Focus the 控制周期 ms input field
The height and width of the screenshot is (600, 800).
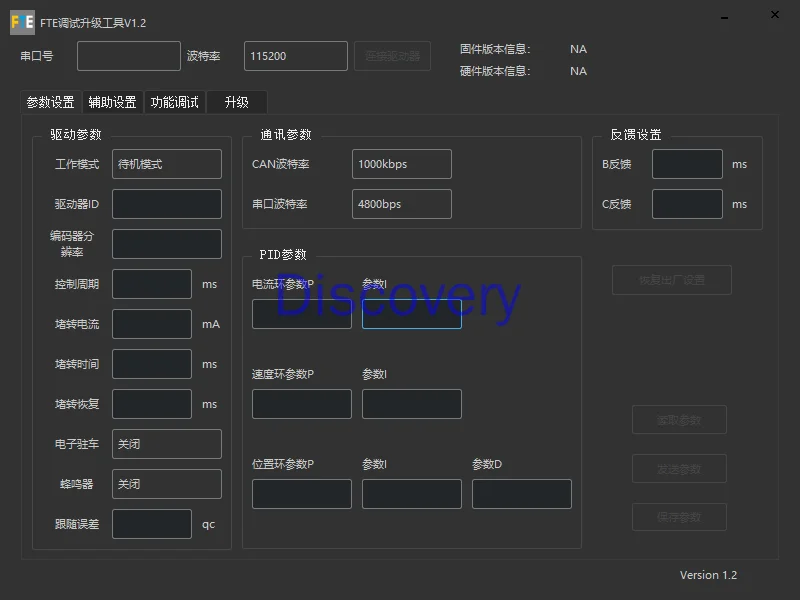[152, 284]
